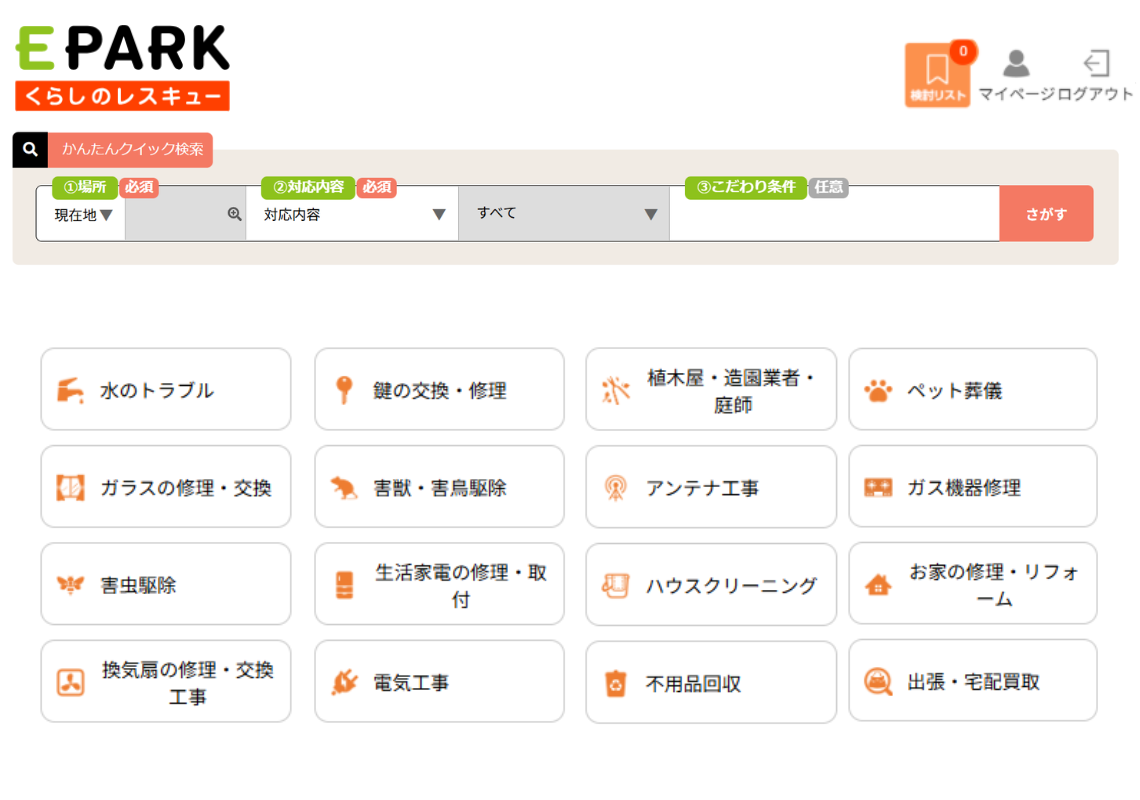Click the house icon for お家の修理・リフォーム
This screenshot has height=800, width=1140.
(x=878, y=585)
